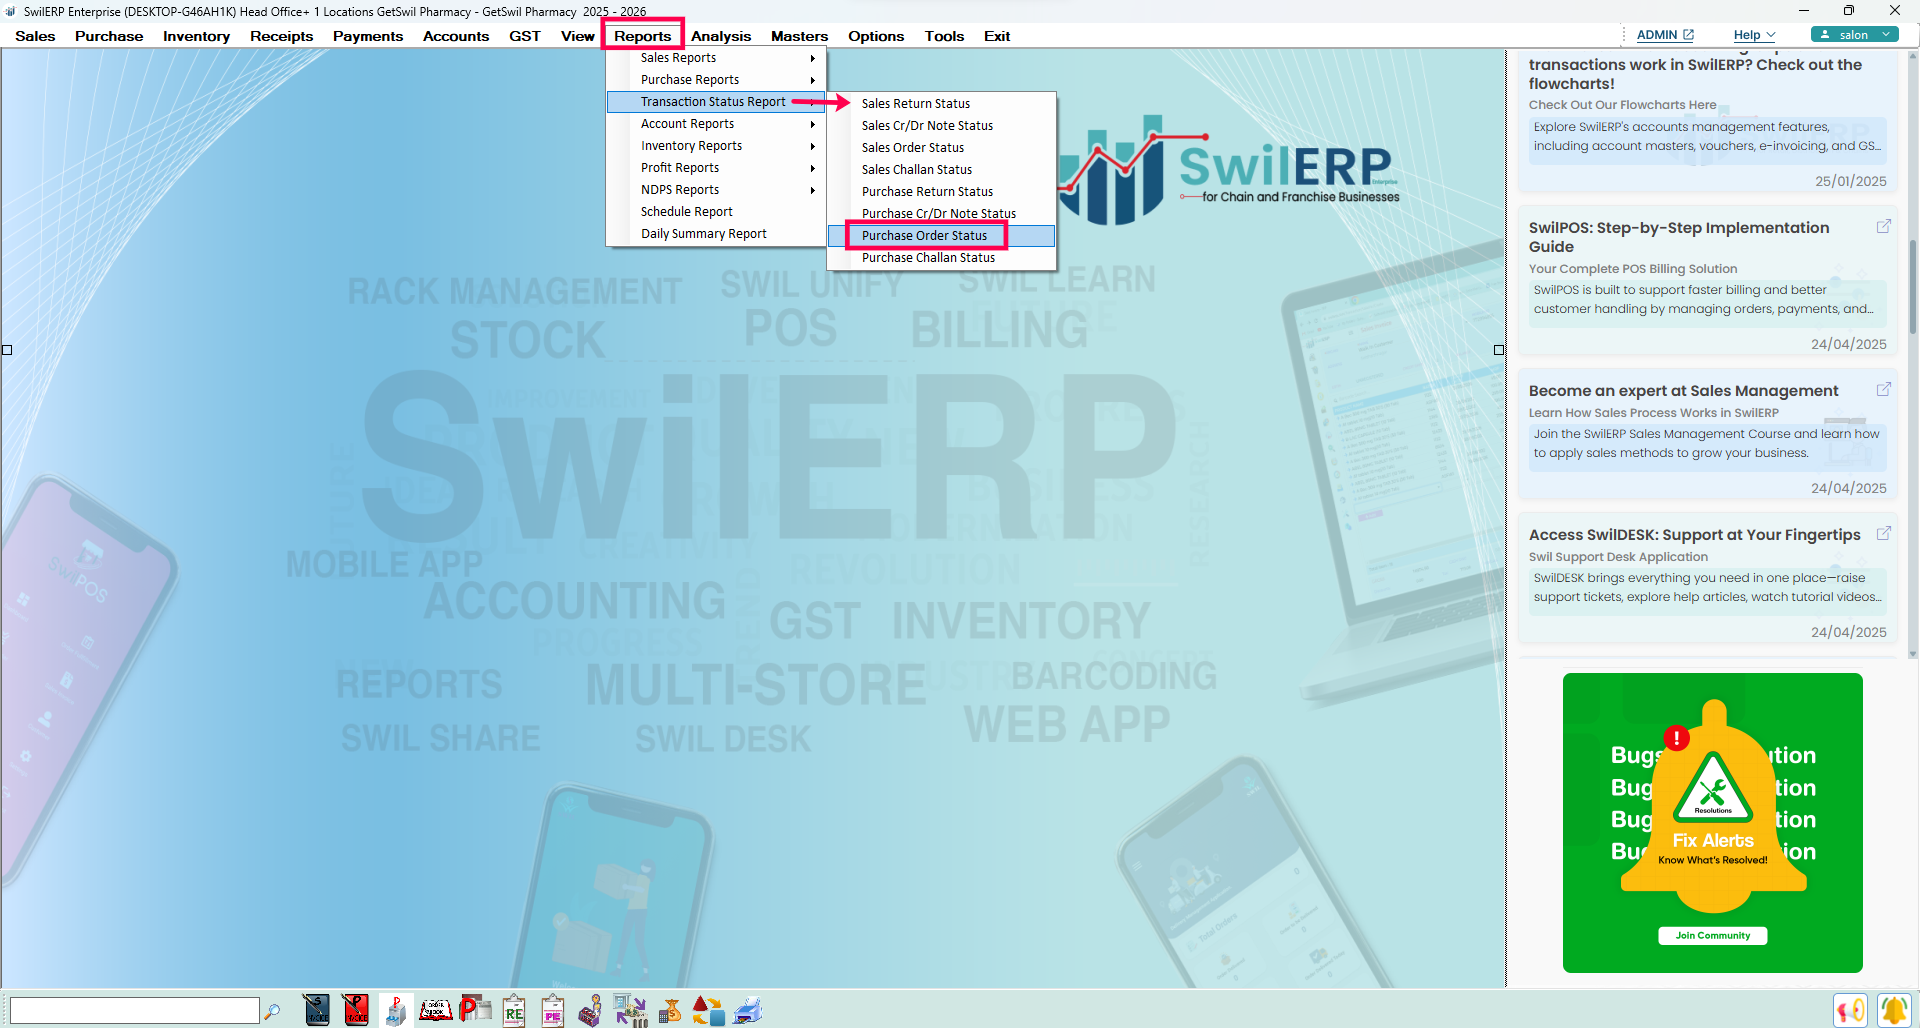This screenshot has height=1028, width=1920.
Task: Open the Purchase menu
Action: tap(109, 36)
